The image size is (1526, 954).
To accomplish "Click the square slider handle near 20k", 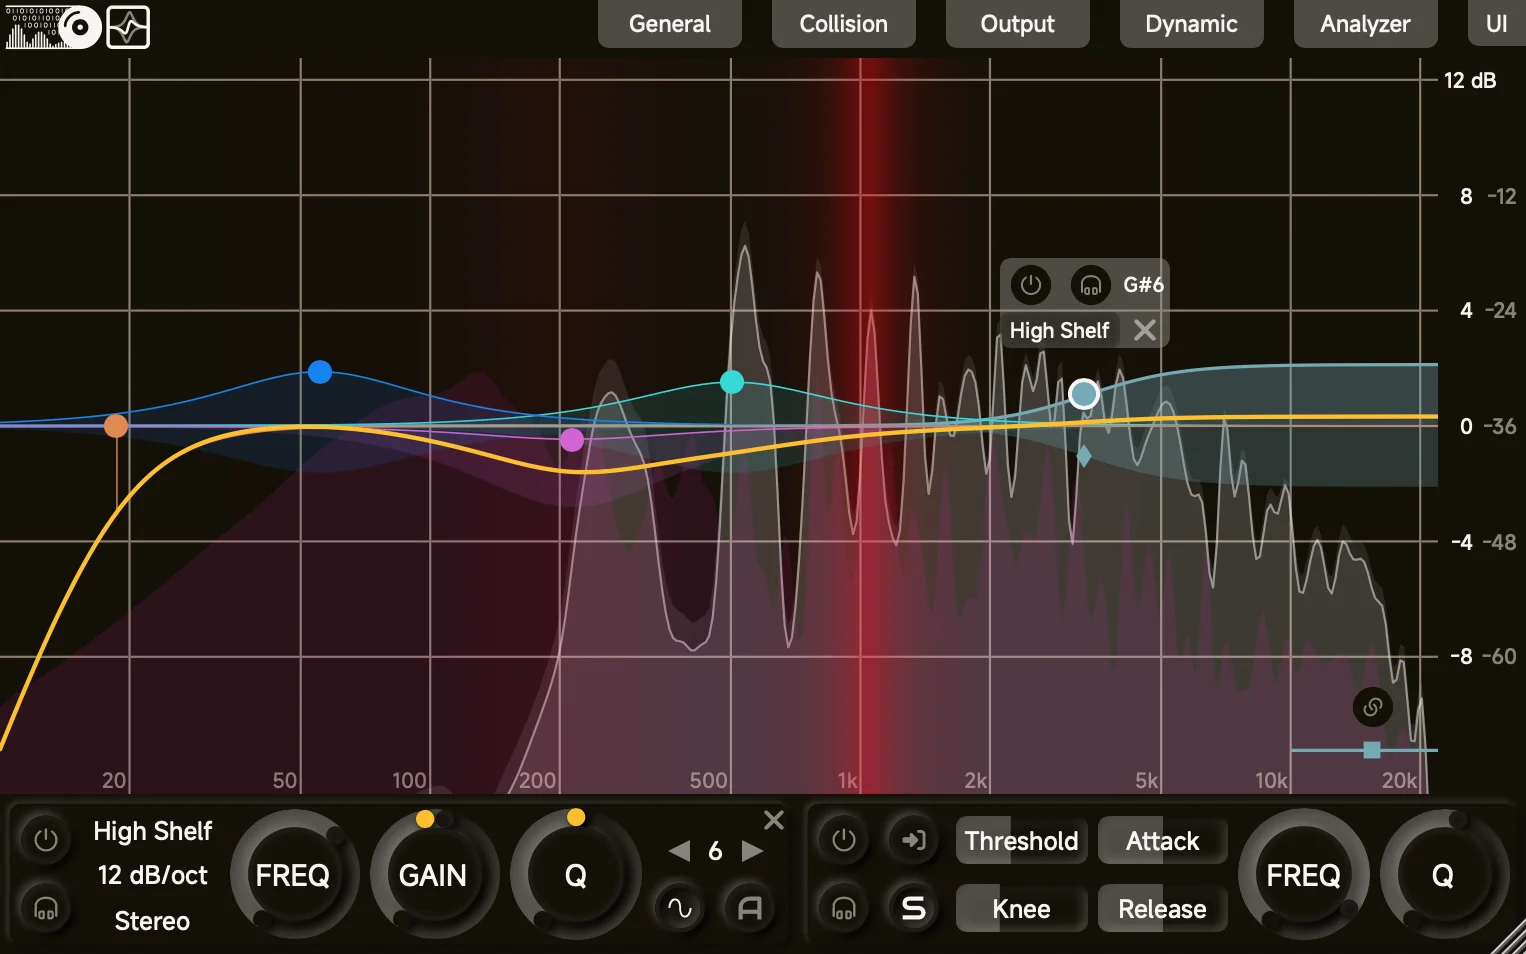I will 1372,750.
